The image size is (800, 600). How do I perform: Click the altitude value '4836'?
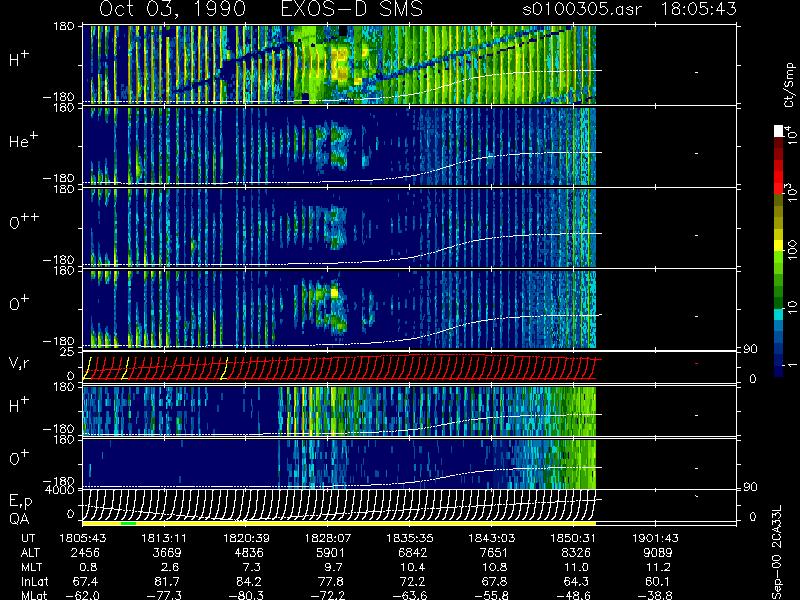click(x=248, y=553)
